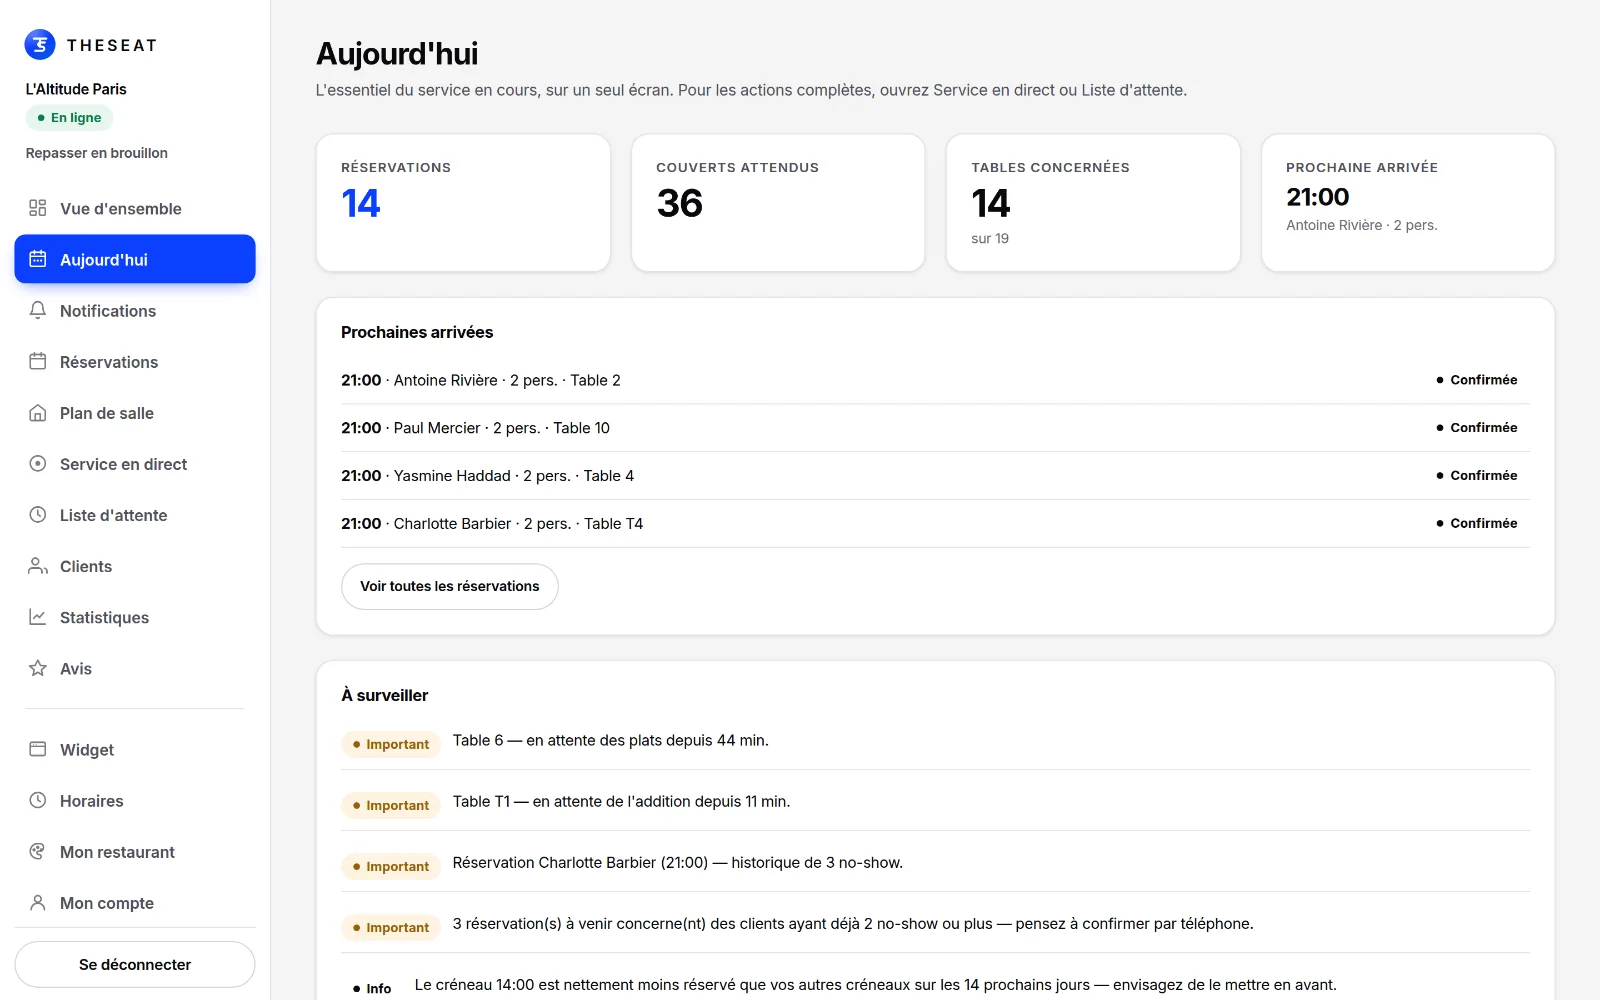Screen dimensions: 1600x1000
Task: Click the Vue d'ensemble grid icon
Action: pyautogui.click(x=38, y=208)
